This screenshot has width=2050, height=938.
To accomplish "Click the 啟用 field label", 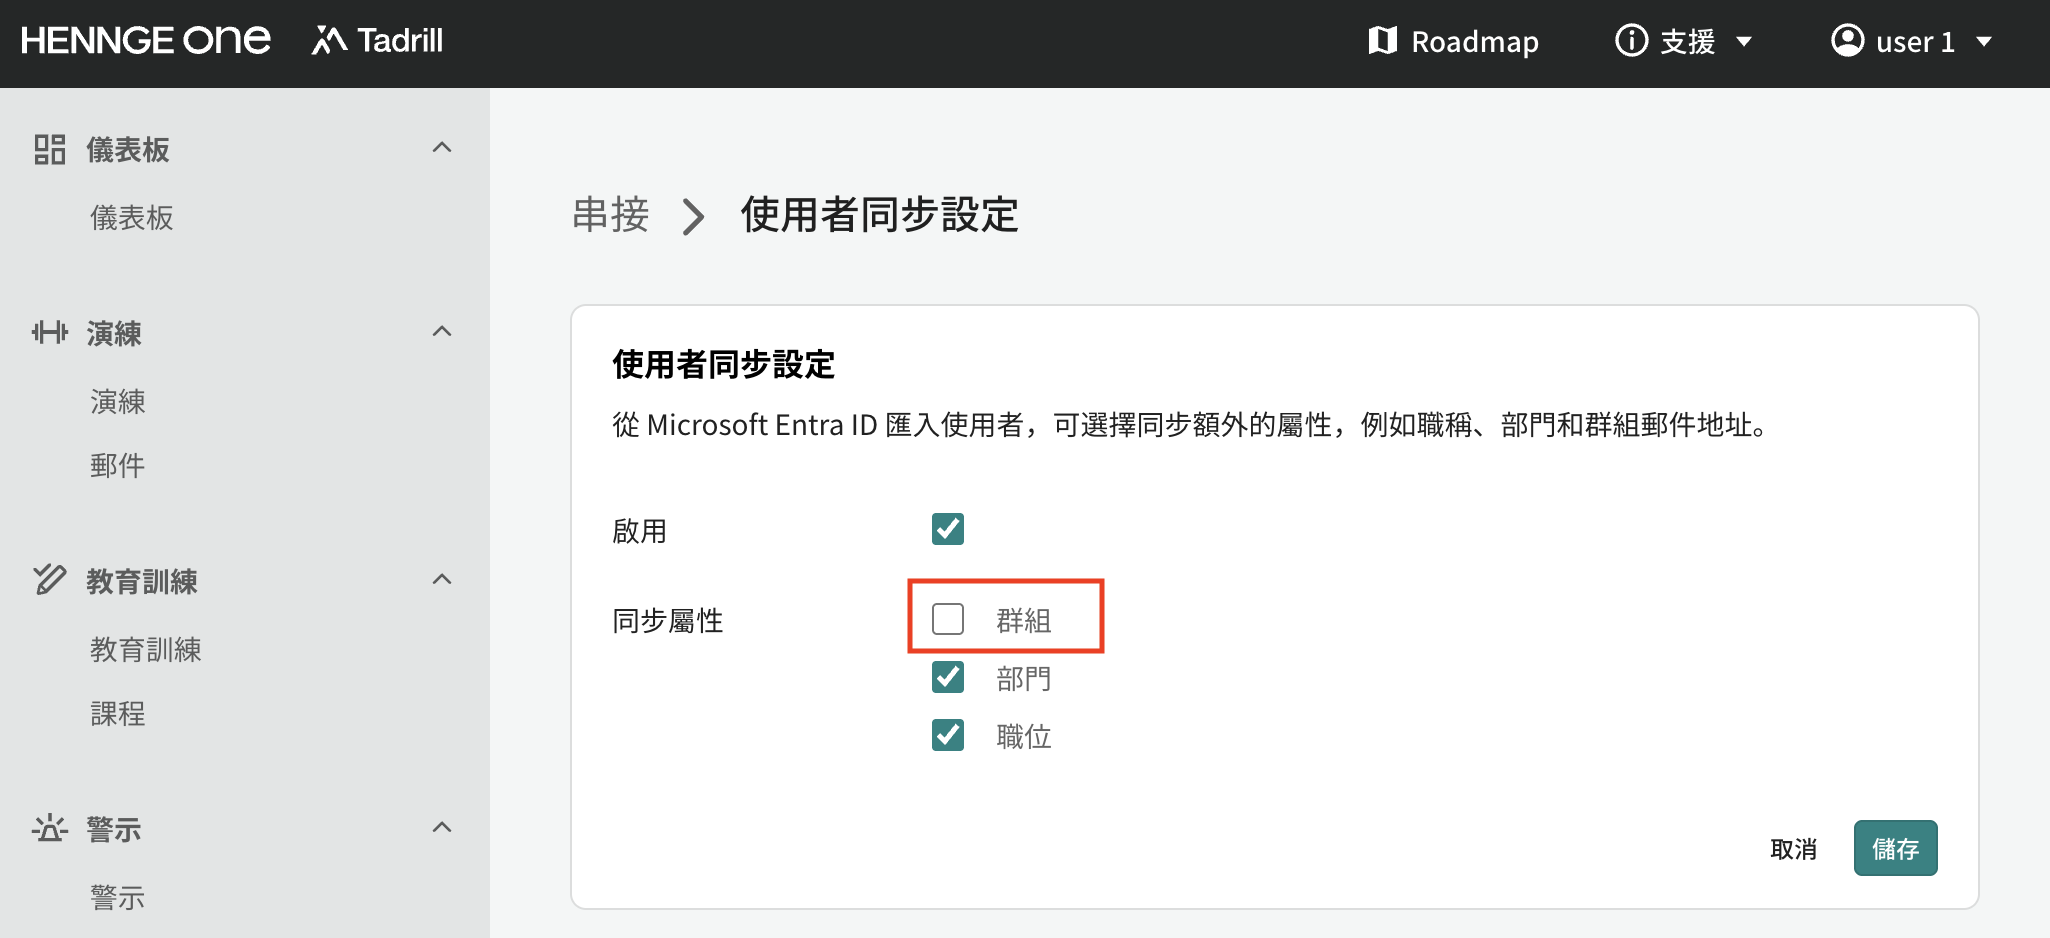I will [640, 531].
